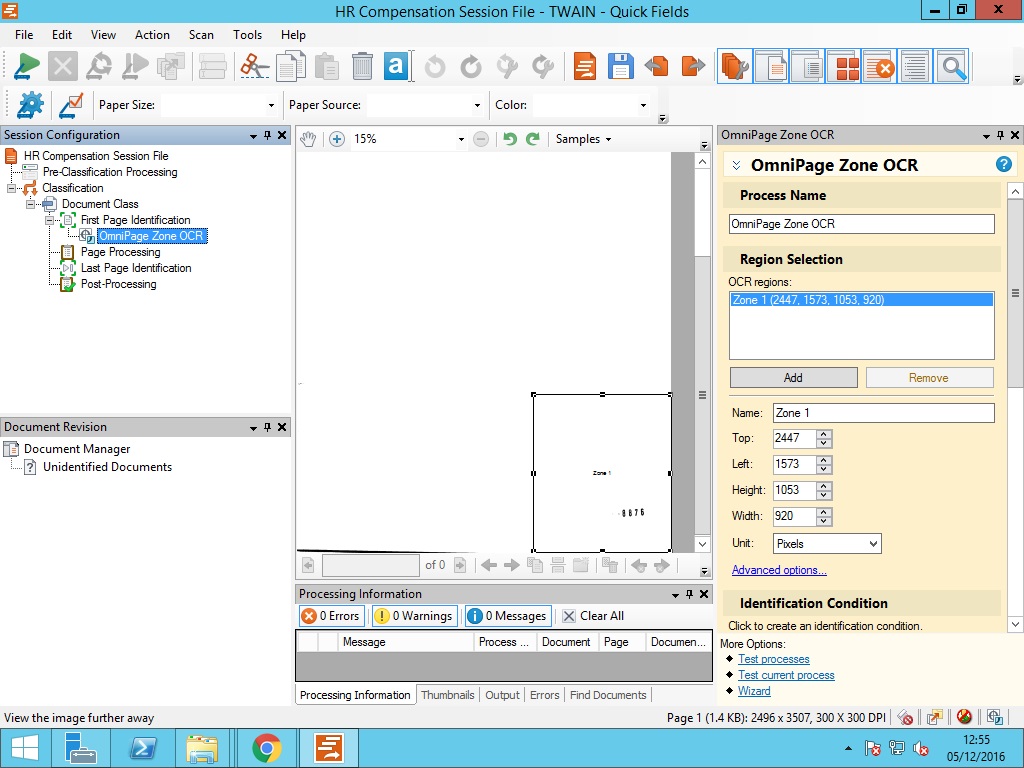The height and width of the screenshot is (768, 1024).
Task: Open the Unit dropdown showing Pixels
Action: click(826, 544)
